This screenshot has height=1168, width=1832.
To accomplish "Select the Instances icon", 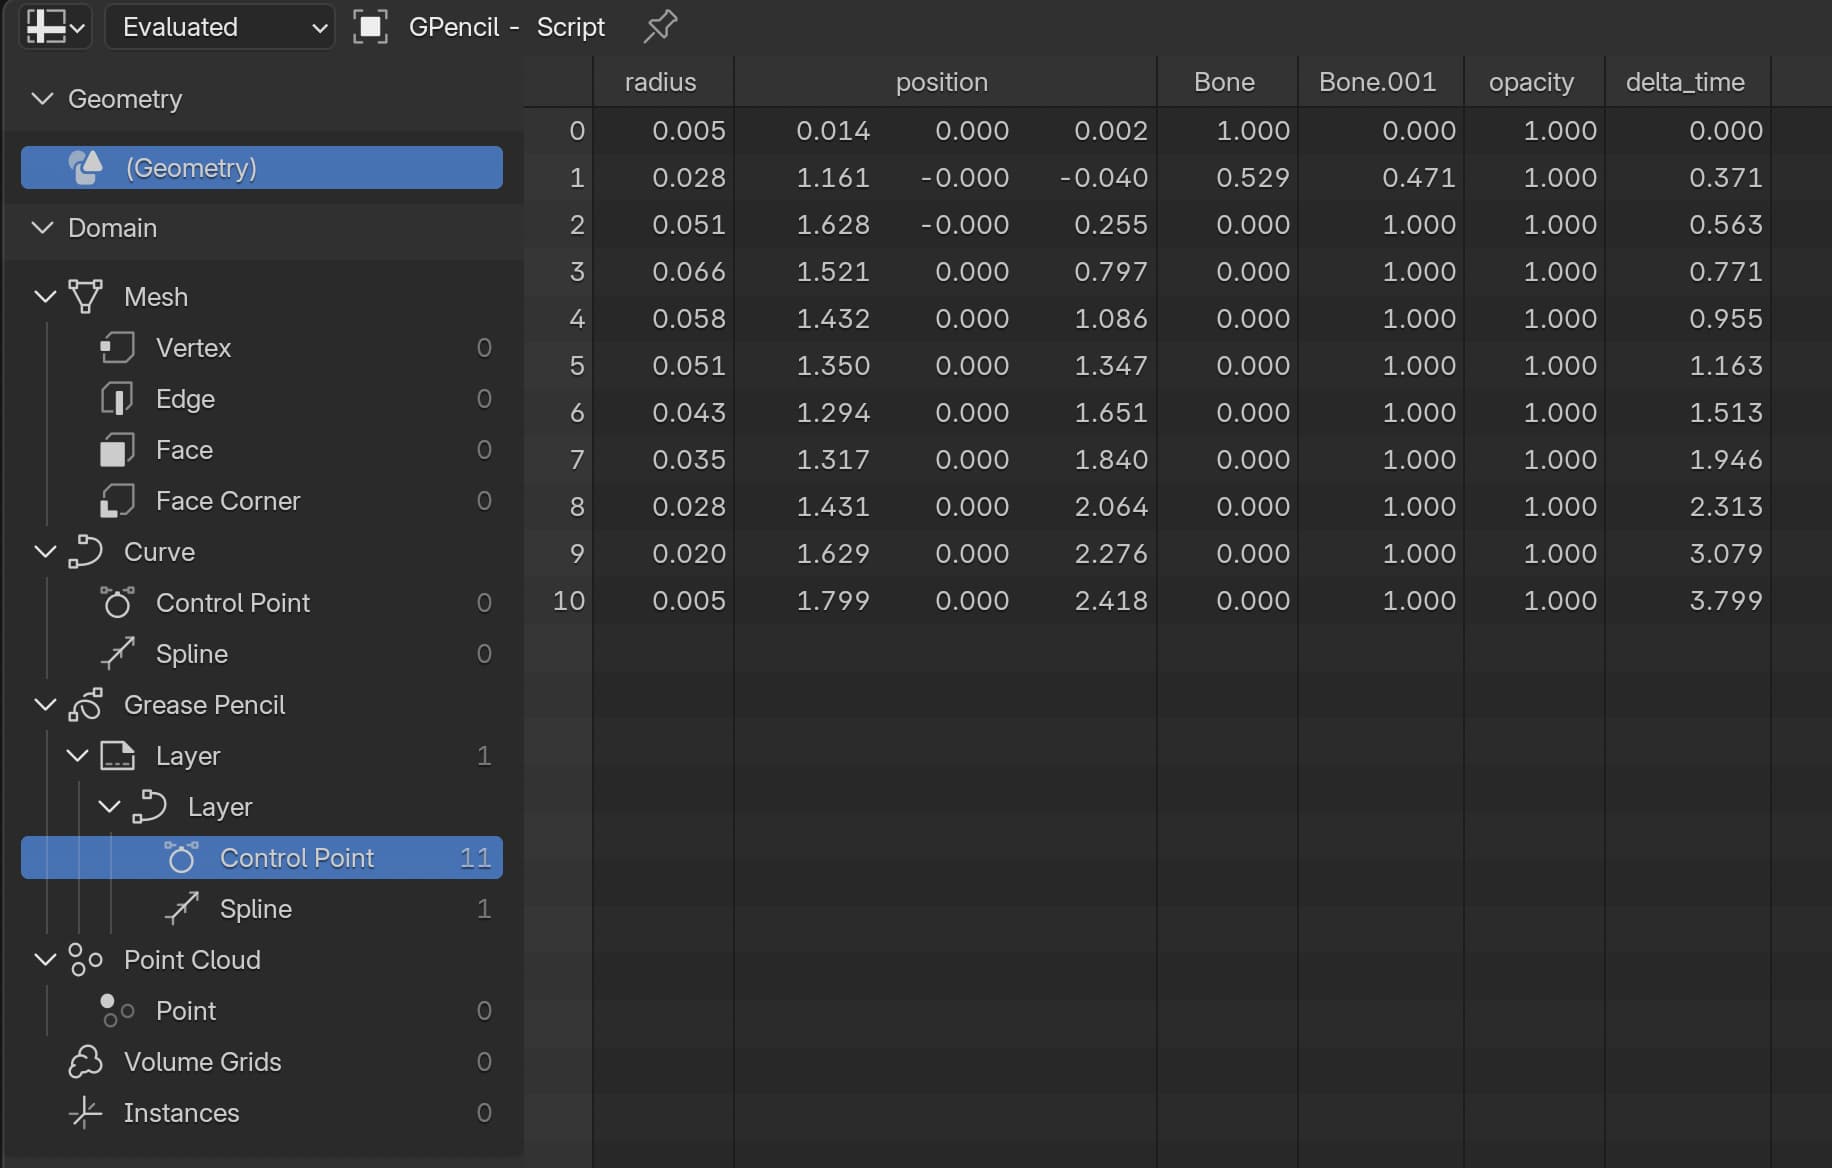I will pyautogui.click(x=86, y=1113).
